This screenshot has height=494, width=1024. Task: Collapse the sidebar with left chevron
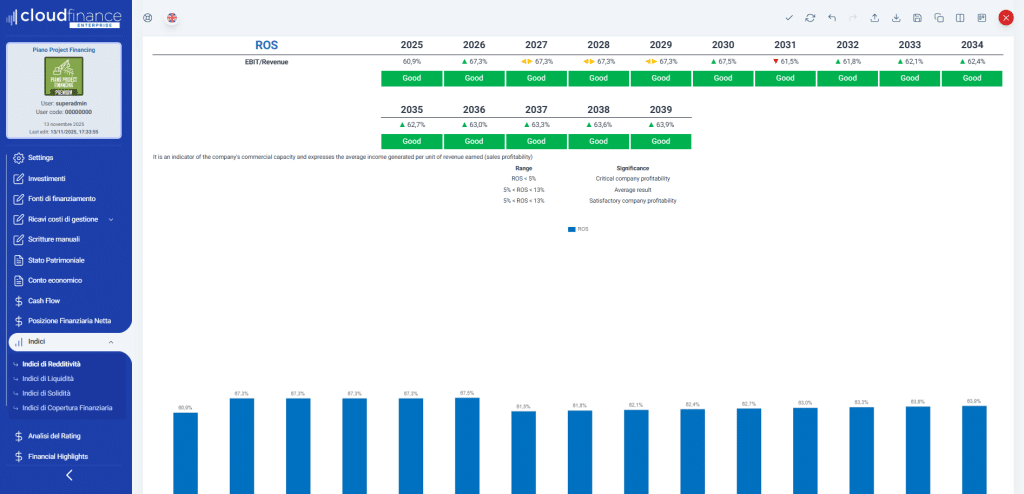point(69,476)
